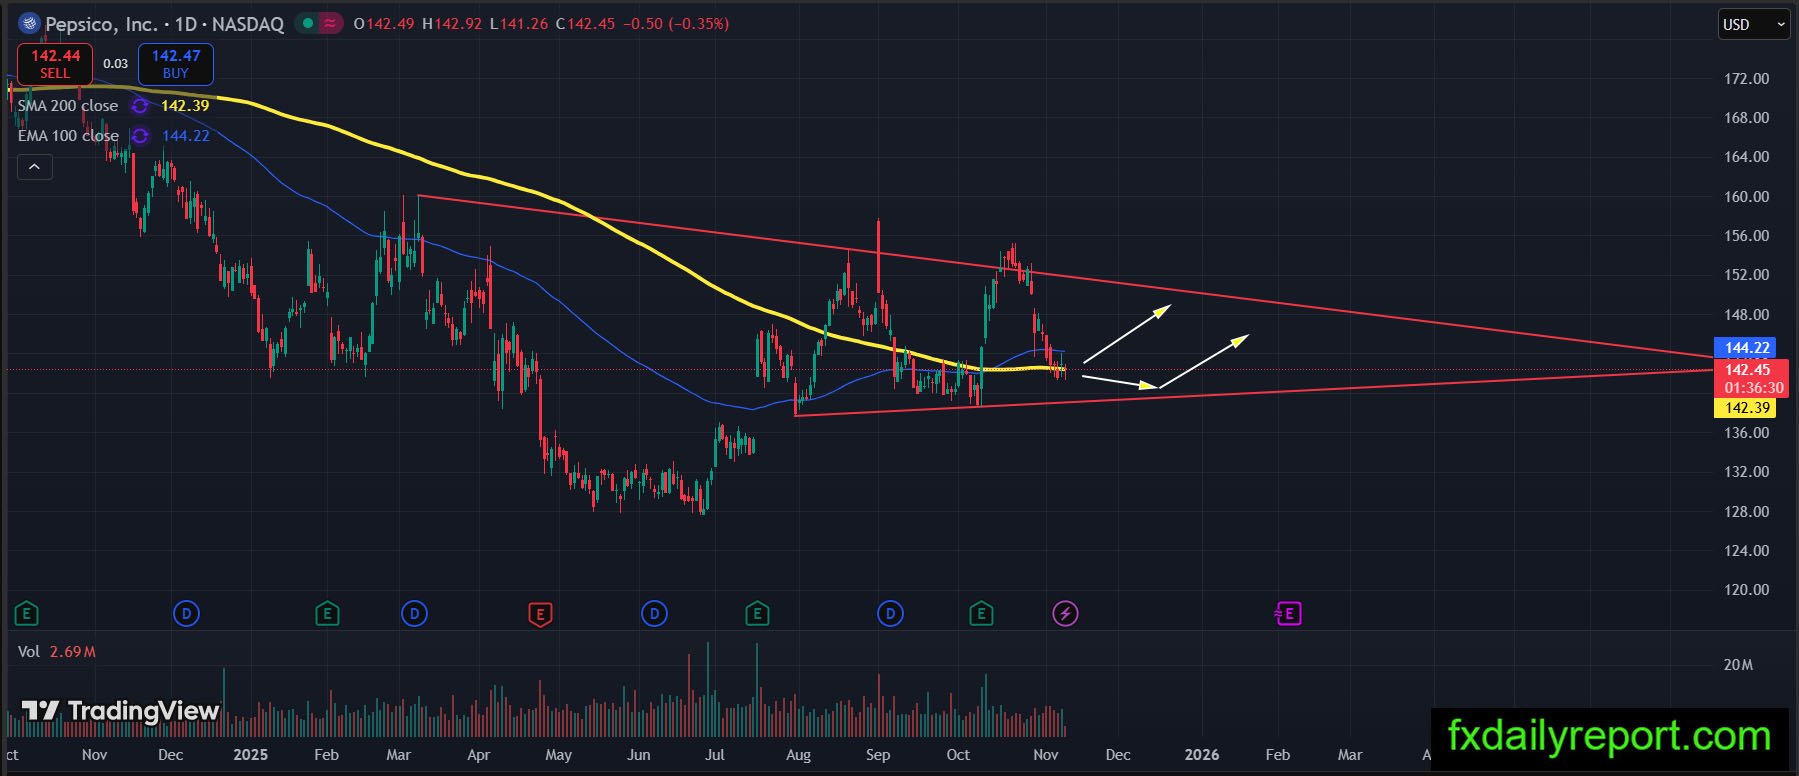Open the Pepsico, Inc. symbol search title
Screen dimensions: 1799x776
[164, 23]
